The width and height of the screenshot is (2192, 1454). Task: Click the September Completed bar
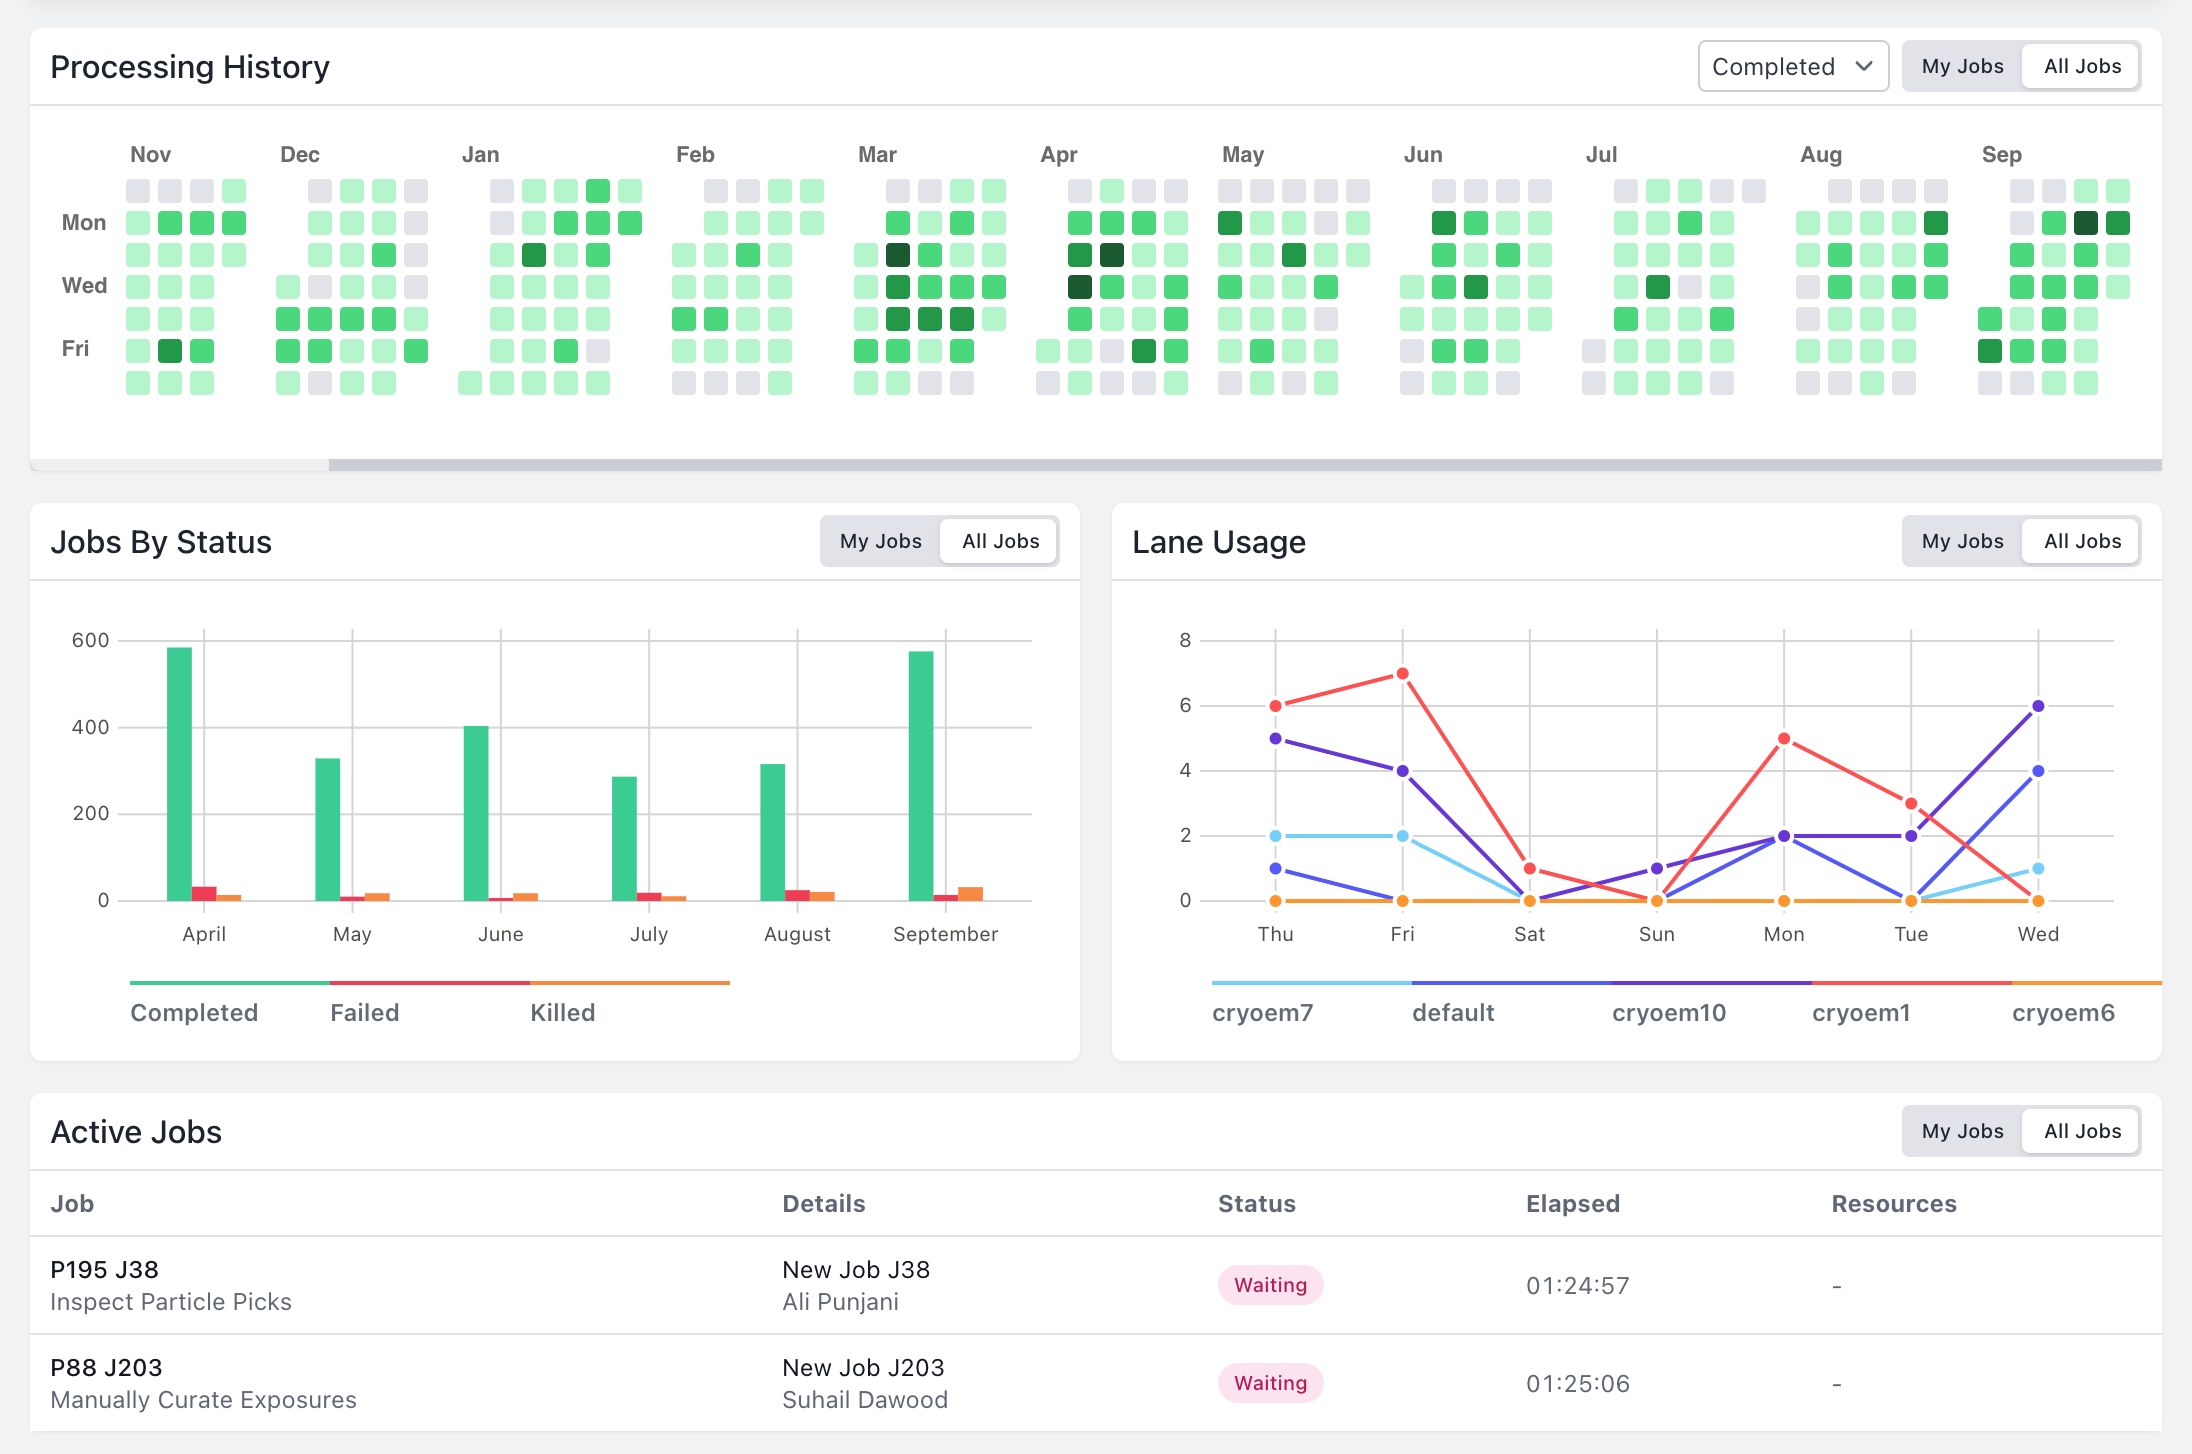(921, 776)
